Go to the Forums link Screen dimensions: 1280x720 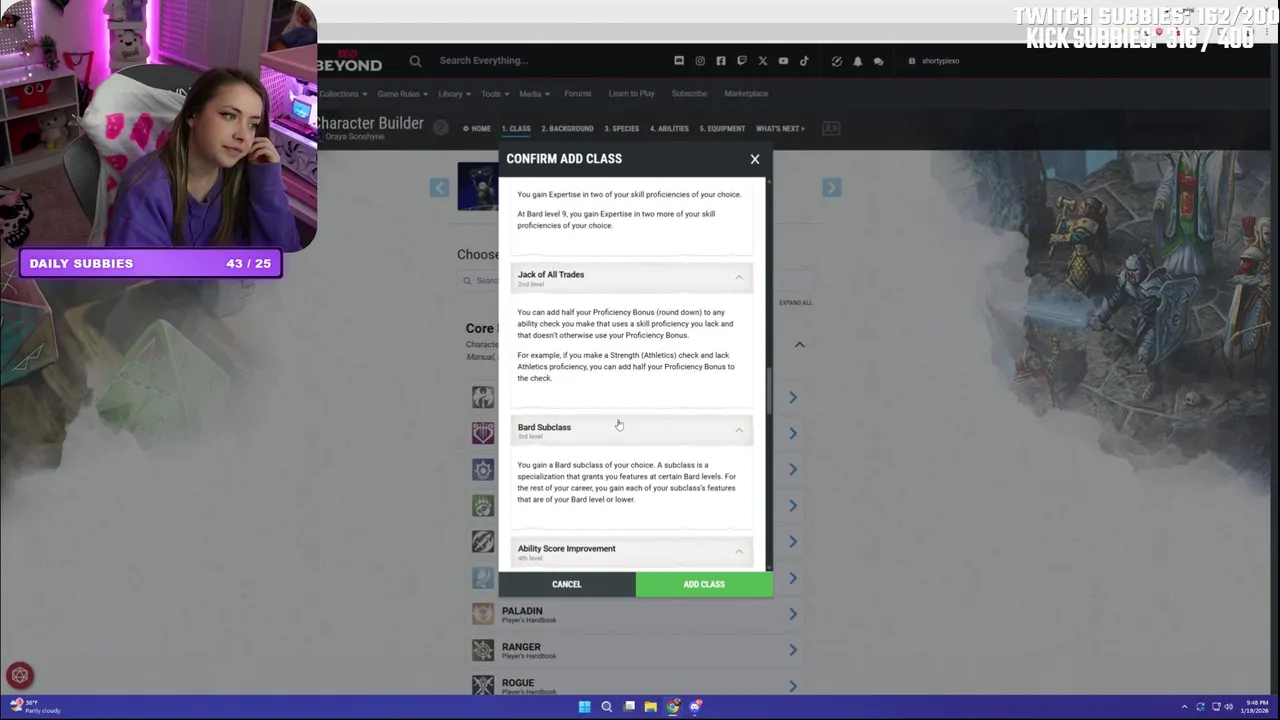577,94
